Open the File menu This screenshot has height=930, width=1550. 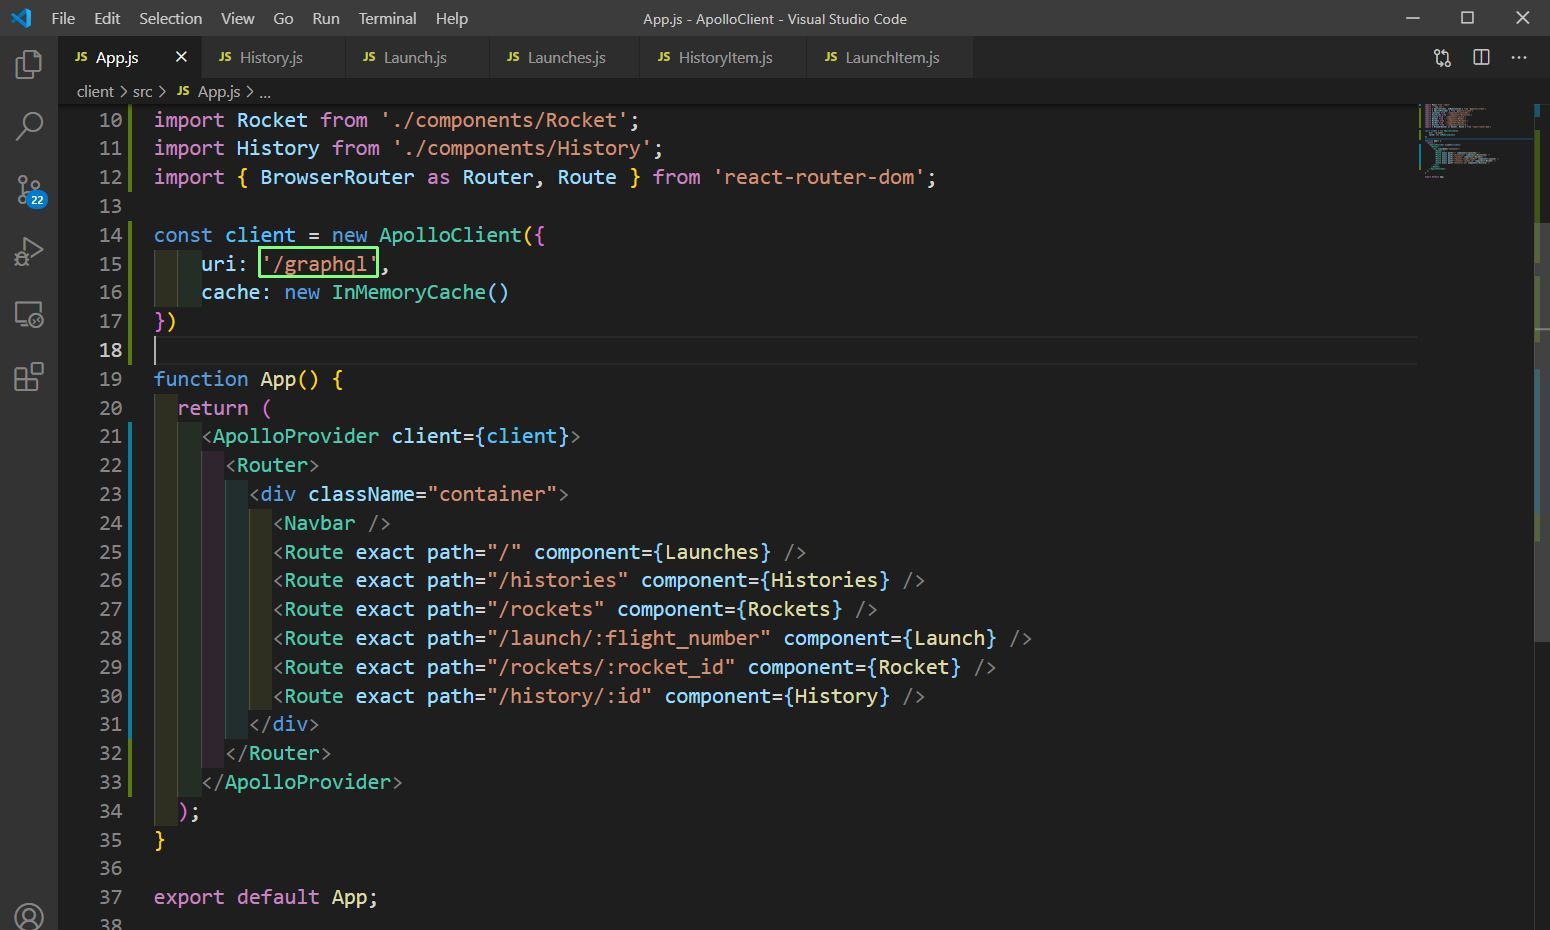[x=63, y=18]
